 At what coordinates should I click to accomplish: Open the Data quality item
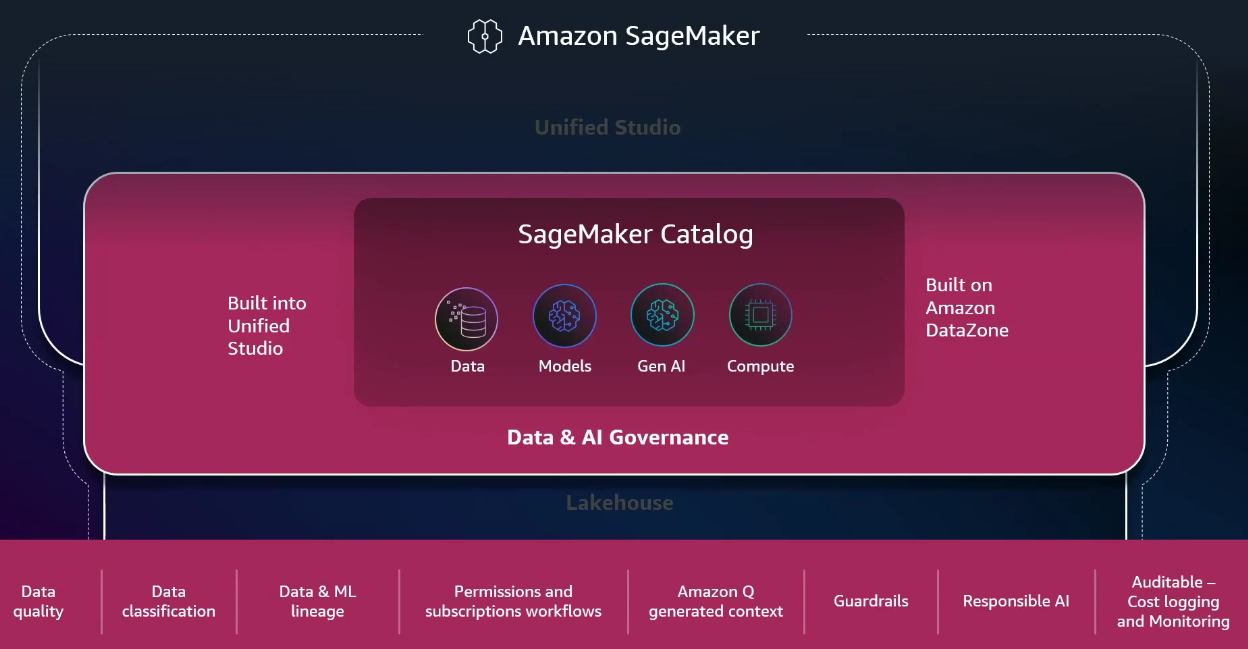[x=38, y=601]
